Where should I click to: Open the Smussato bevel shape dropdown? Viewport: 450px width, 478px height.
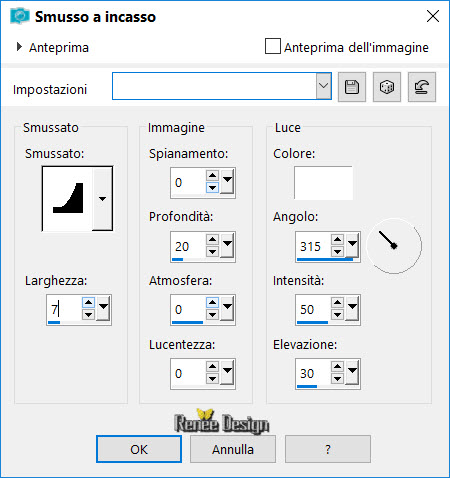[102, 199]
